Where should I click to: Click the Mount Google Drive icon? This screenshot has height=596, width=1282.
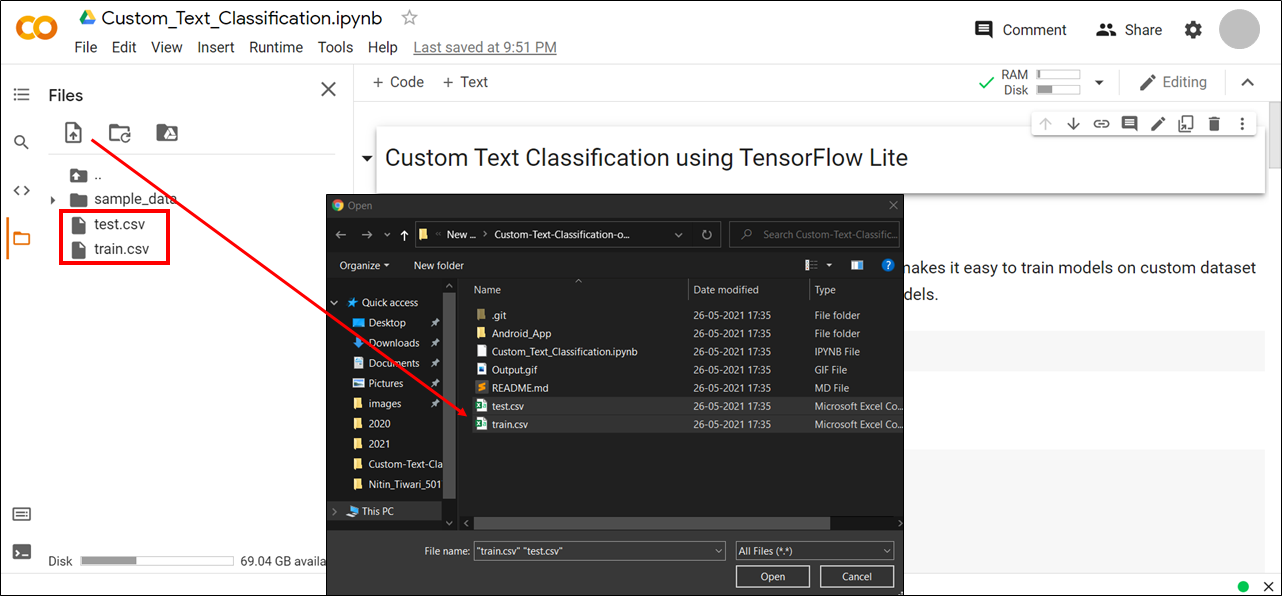tap(167, 132)
